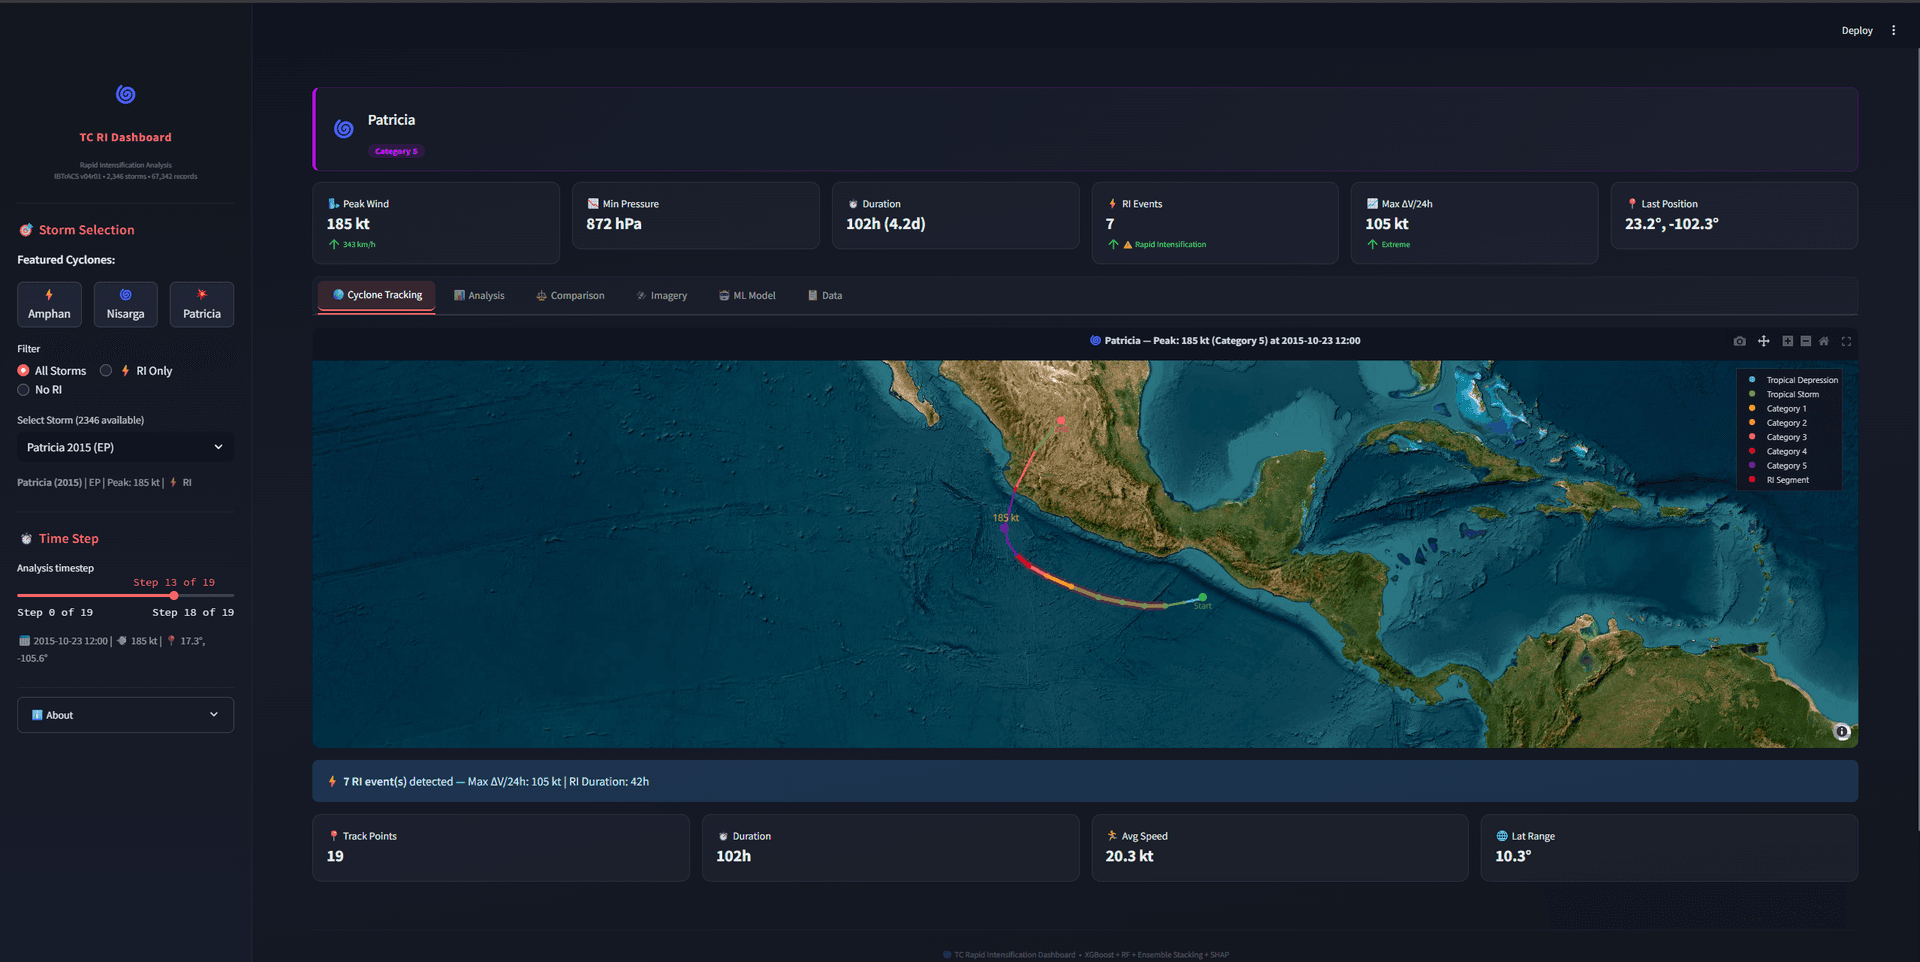The width and height of the screenshot is (1920, 962).
Task: Open the Patricia 2015 (EP) storm dropdown
Action: pyautogui.click(x=124, y=447)
